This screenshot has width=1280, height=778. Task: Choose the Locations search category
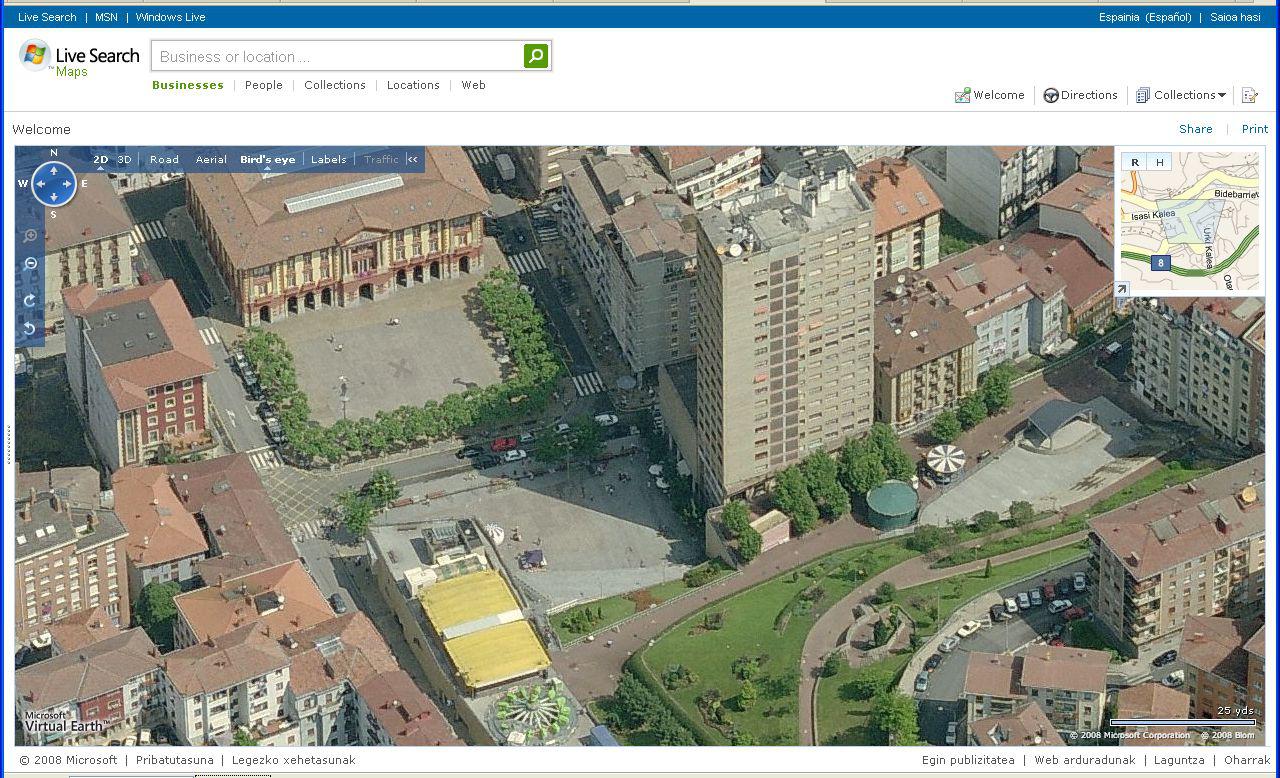(413, 85)
